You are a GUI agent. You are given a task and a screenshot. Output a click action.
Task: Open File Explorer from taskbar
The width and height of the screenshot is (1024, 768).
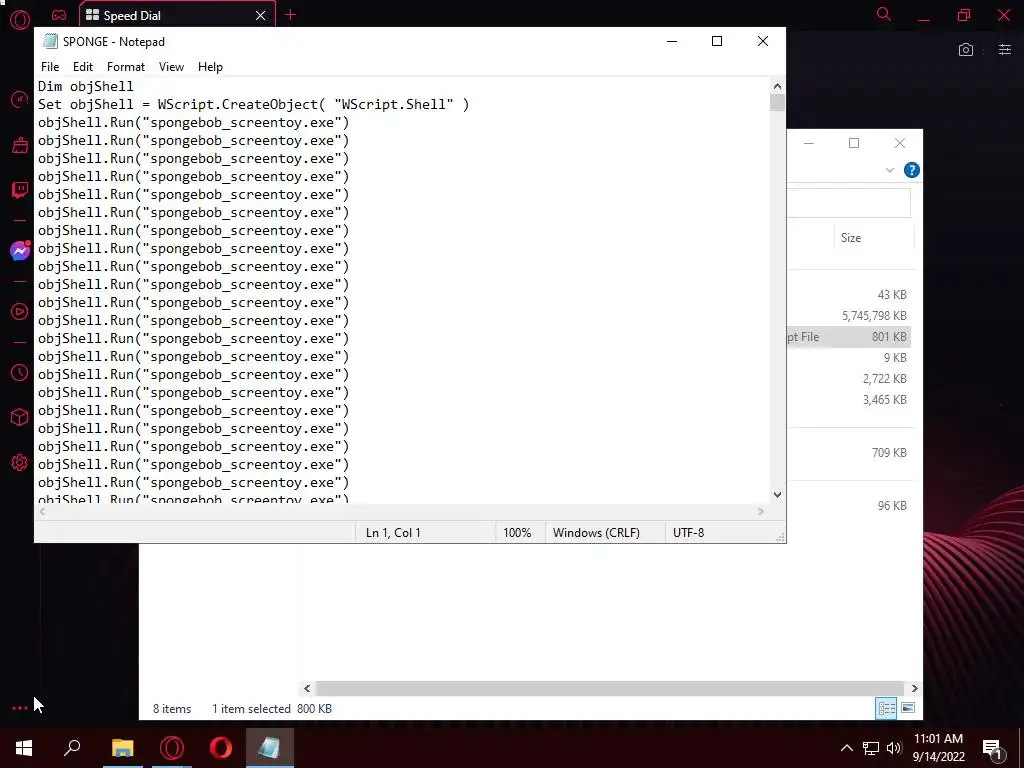pyautogui.click(x=122, y=748)
